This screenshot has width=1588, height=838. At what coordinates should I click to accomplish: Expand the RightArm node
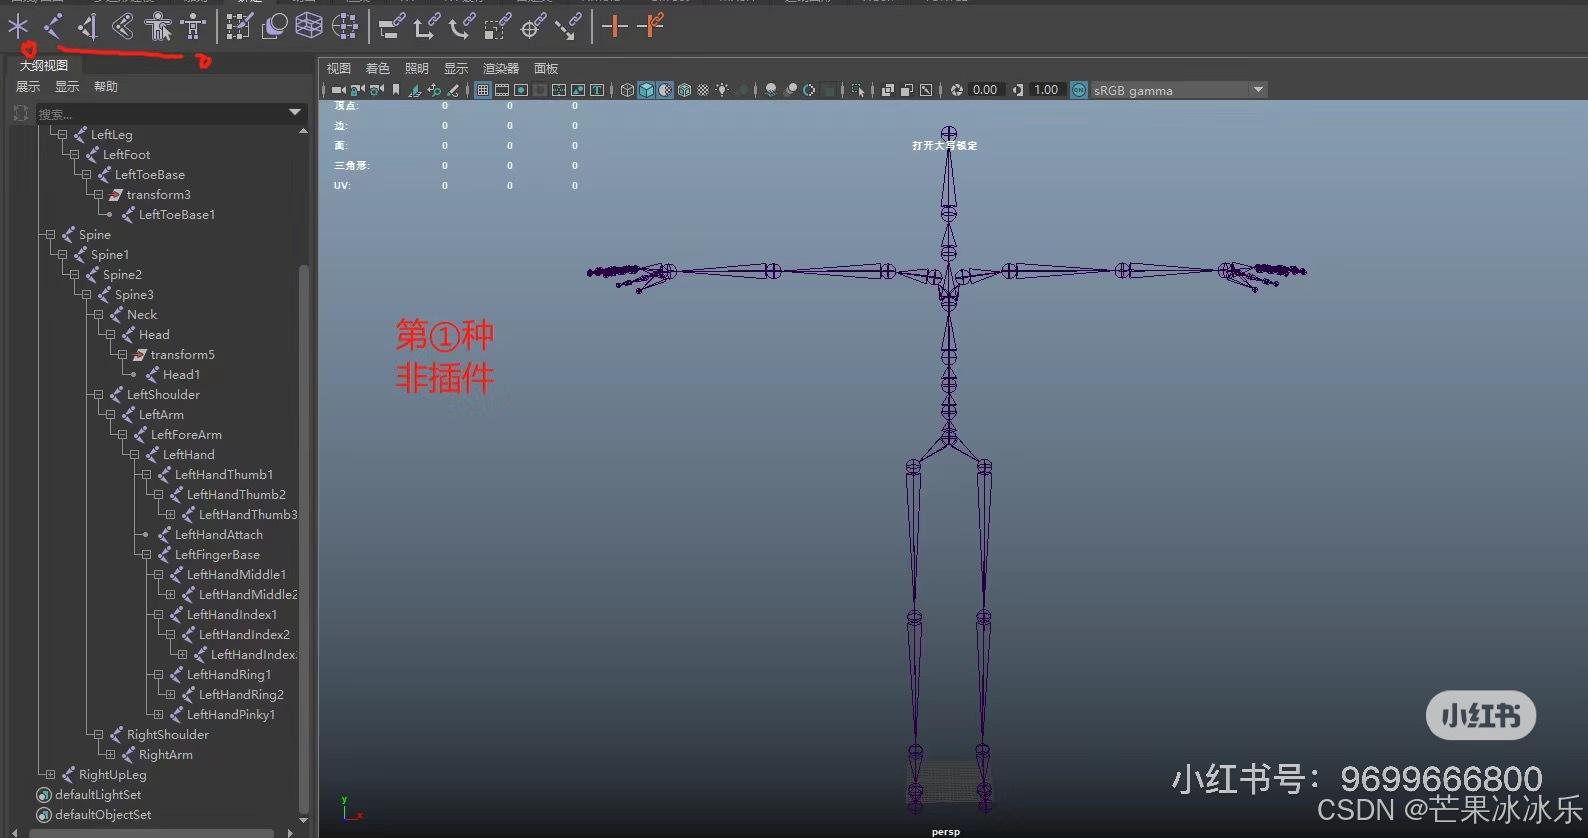(110, 754)
